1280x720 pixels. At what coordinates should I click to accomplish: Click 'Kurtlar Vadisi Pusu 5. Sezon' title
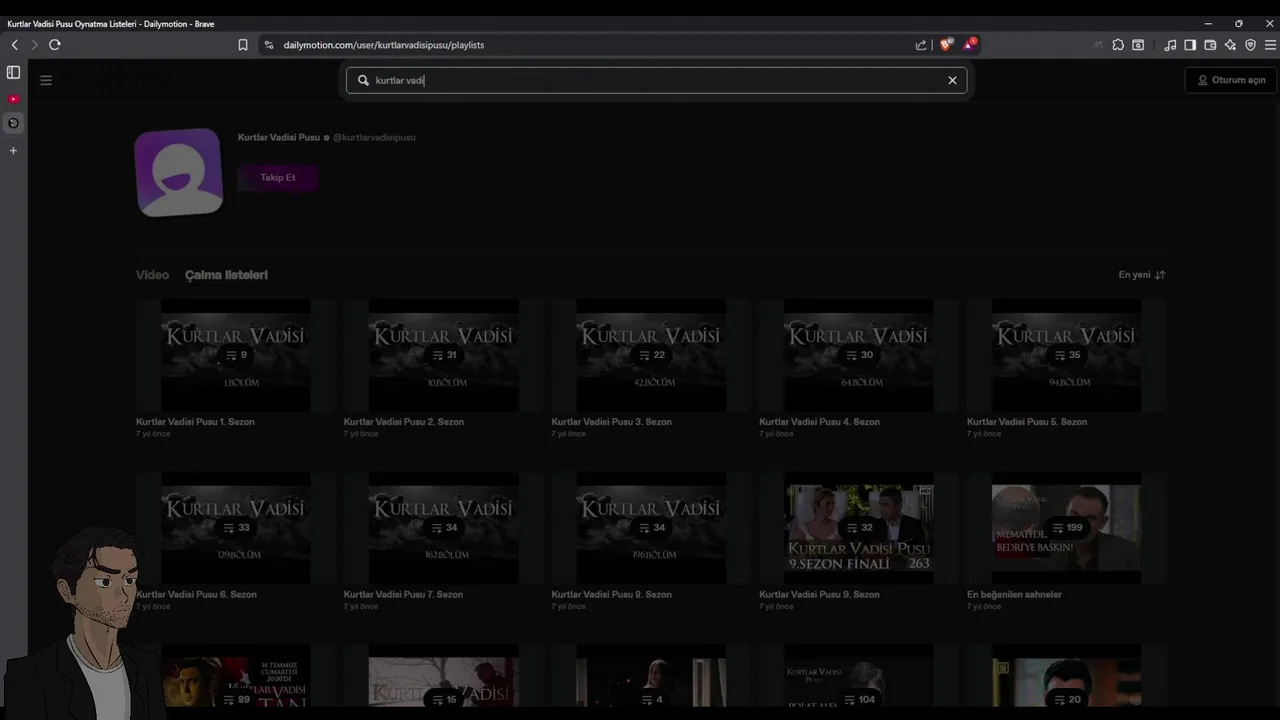[1027, 422]
